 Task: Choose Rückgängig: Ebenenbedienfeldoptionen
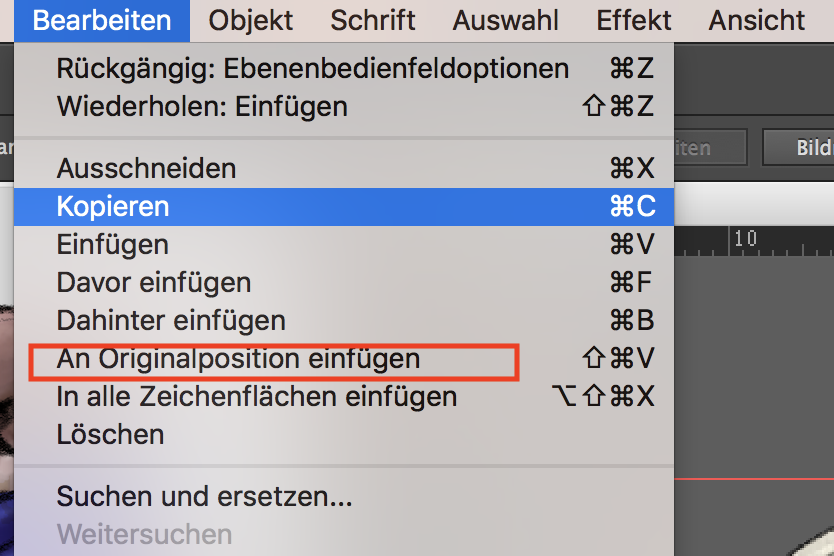(344, 69)
